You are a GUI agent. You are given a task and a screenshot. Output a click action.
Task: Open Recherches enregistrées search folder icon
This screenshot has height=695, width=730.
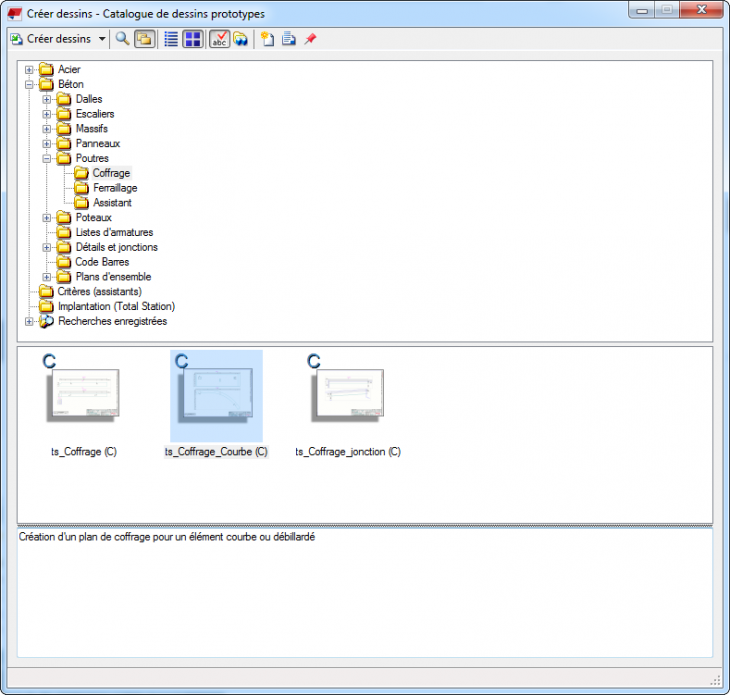[46, 322]
